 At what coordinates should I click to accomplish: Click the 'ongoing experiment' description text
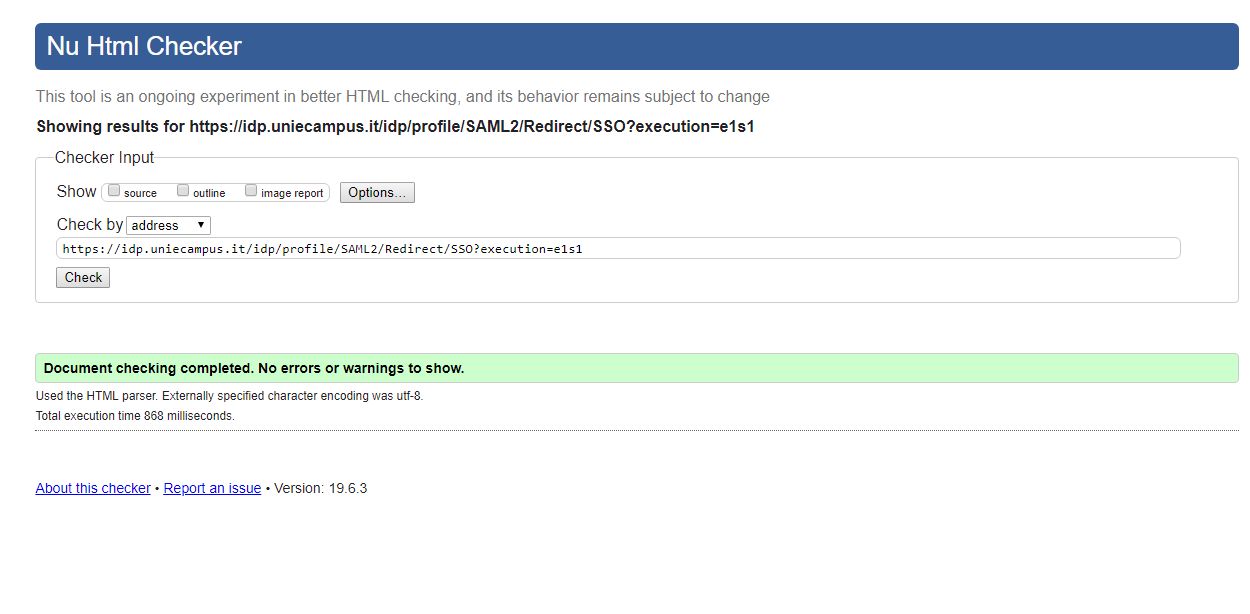click(x=403, y=97)
